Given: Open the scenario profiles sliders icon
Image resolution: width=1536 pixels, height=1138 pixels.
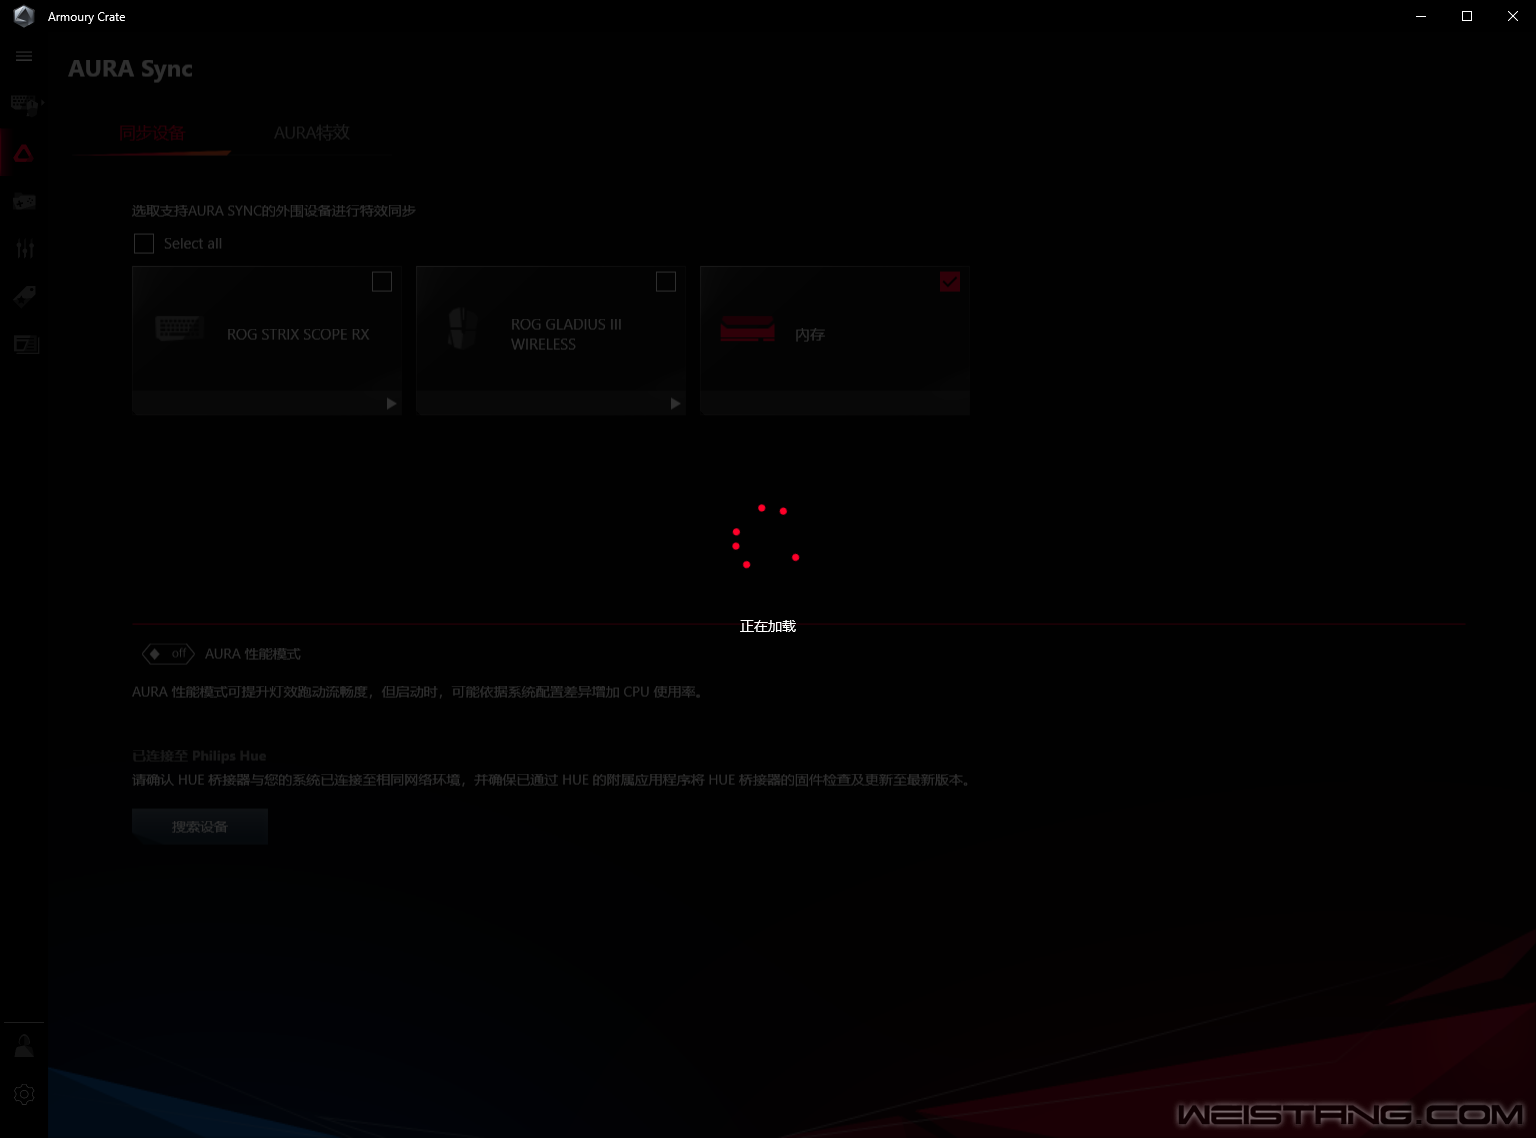Looking at the screenshot, I should [25, 249].
